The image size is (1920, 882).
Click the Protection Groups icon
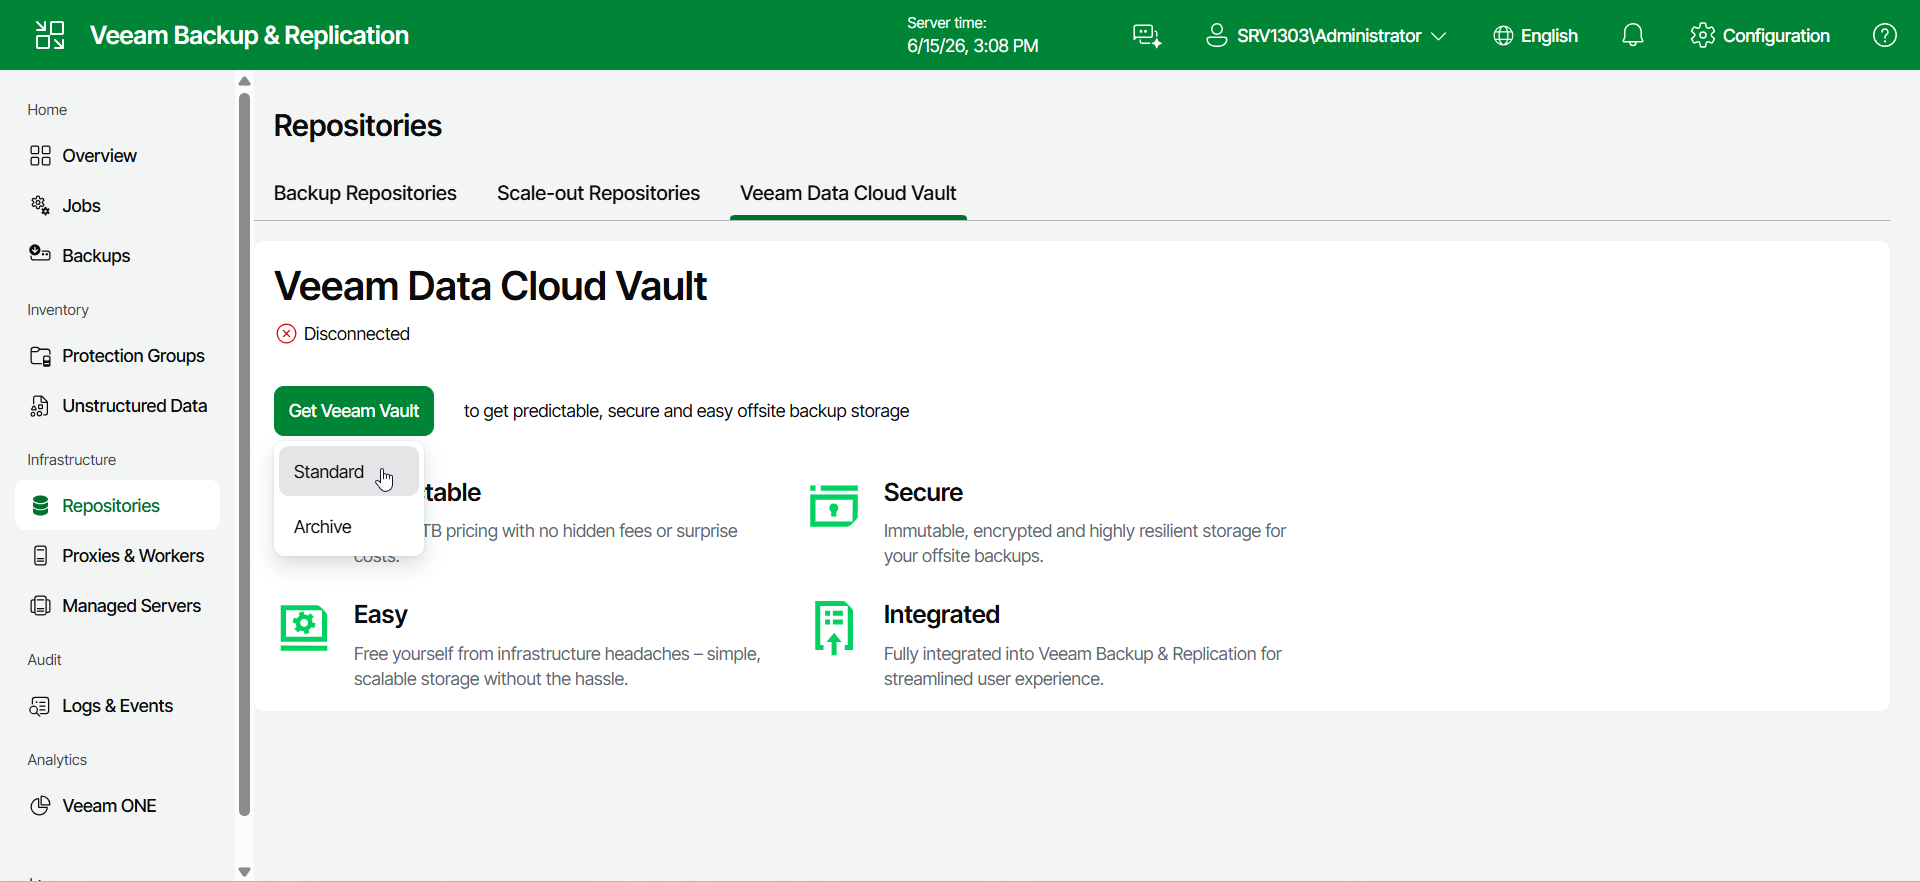pos(40,356)
